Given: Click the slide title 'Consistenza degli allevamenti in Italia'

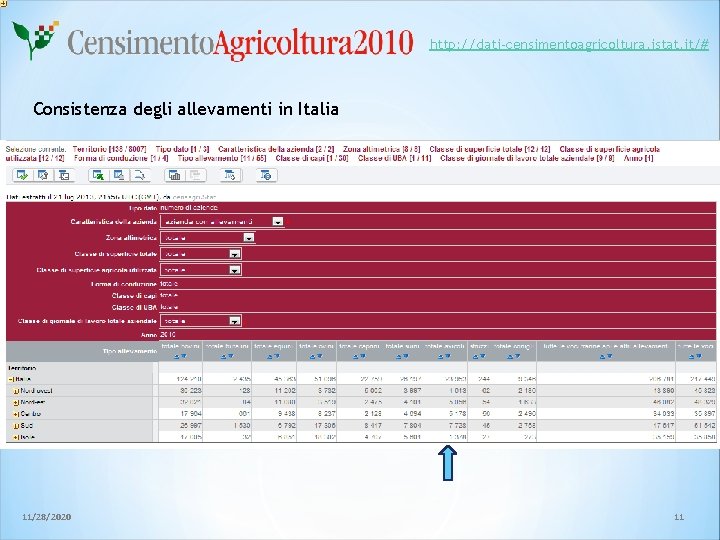Looking at the screenshot, I should pos(186,109).
